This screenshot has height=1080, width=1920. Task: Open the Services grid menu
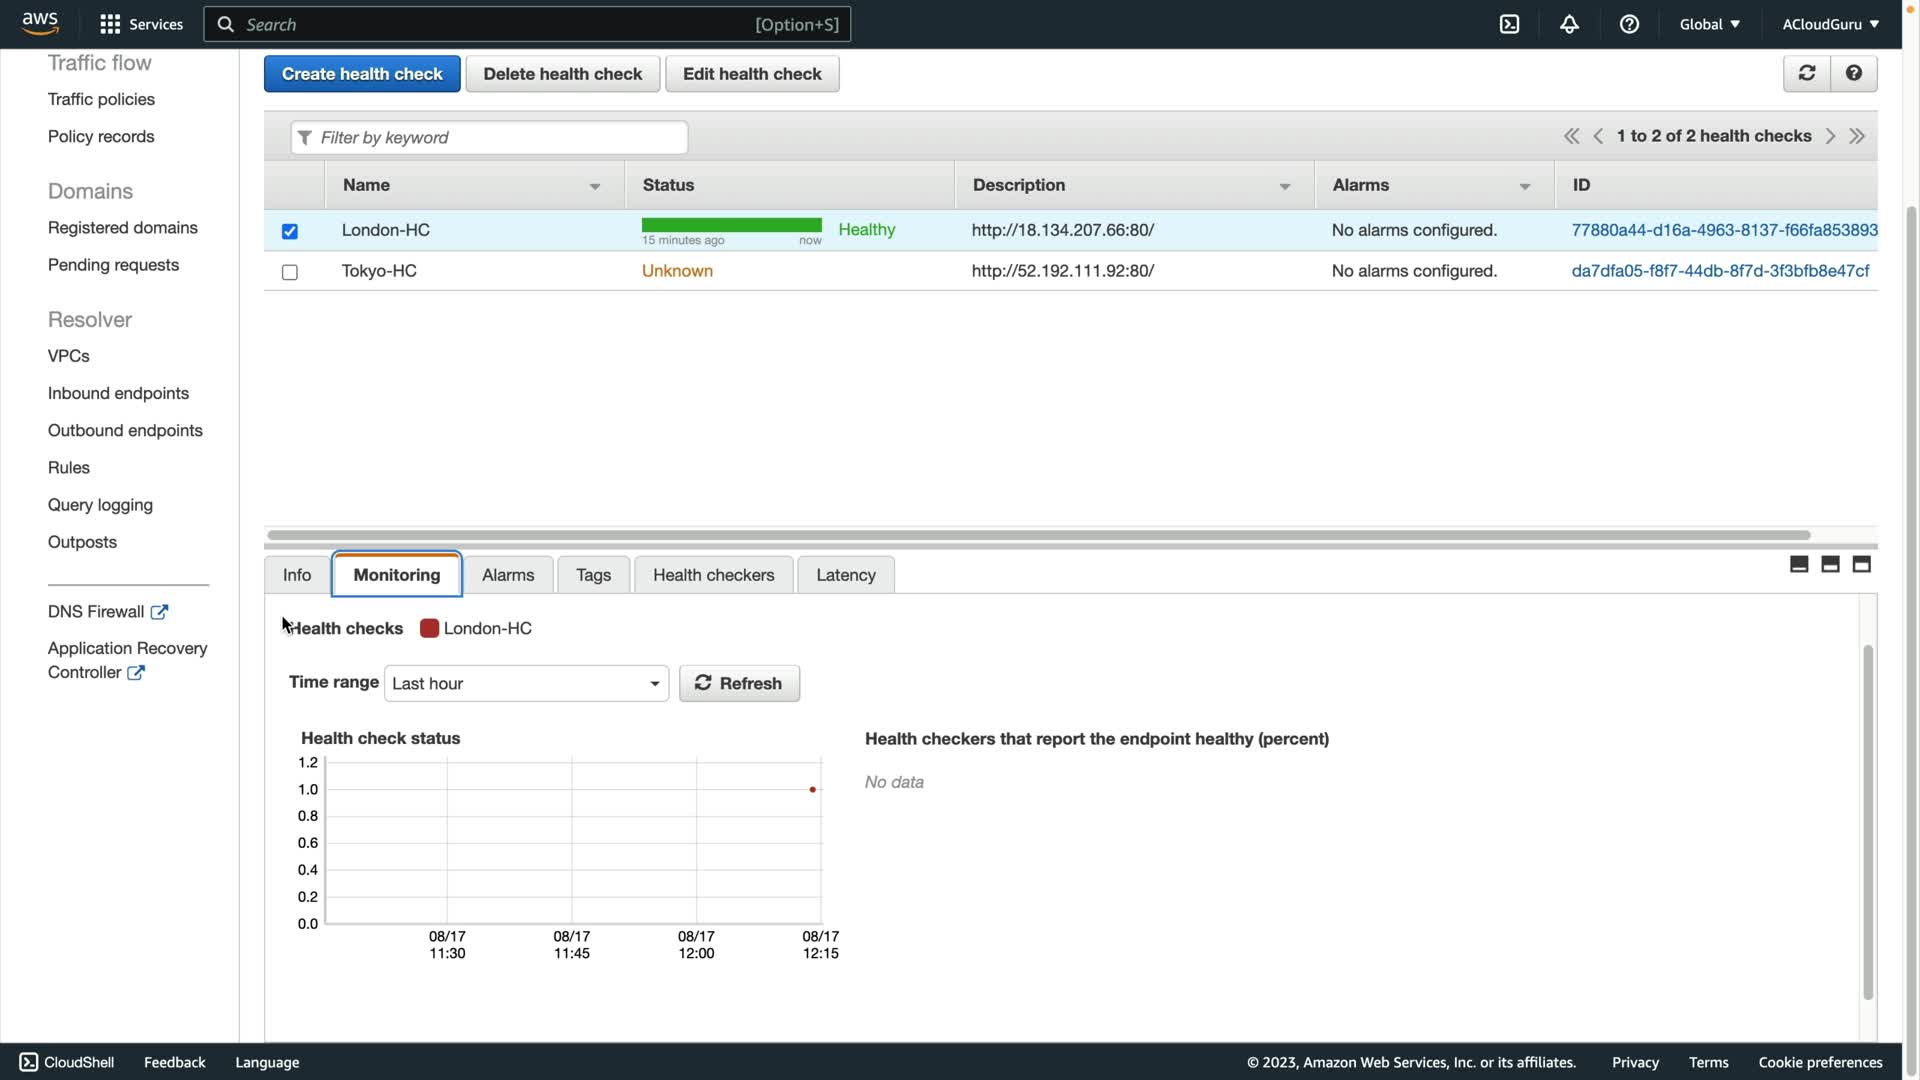click(110, 24)
